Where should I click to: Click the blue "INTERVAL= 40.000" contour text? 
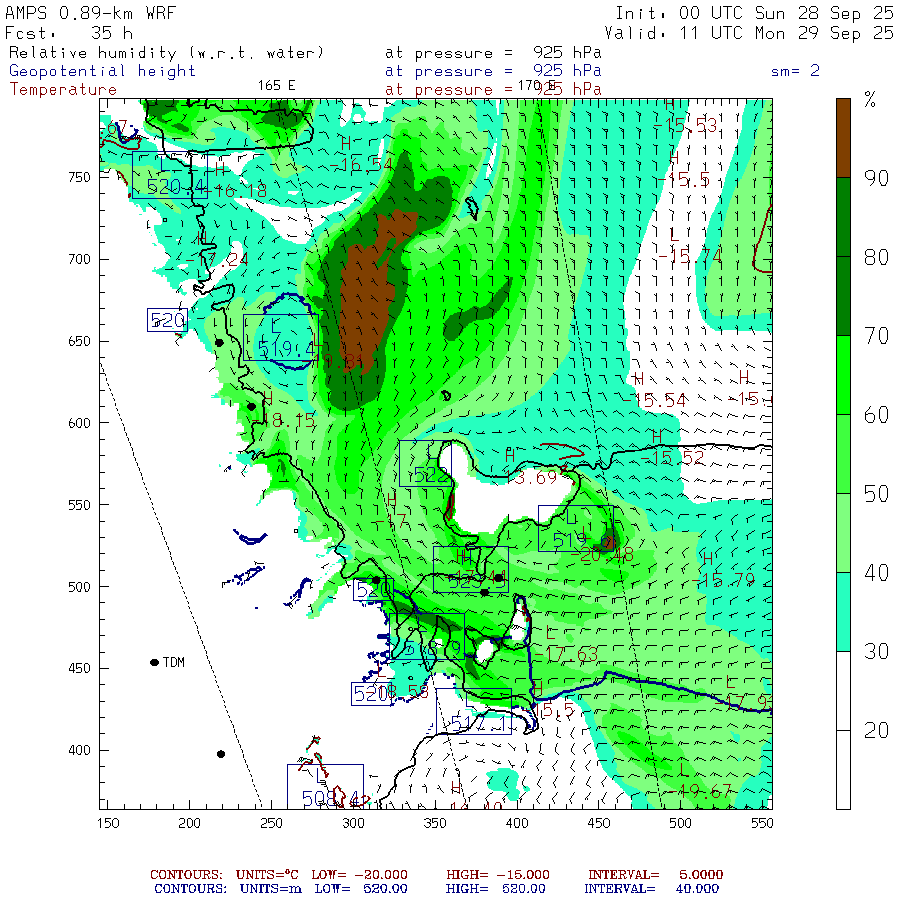click(x=651, y=889)
